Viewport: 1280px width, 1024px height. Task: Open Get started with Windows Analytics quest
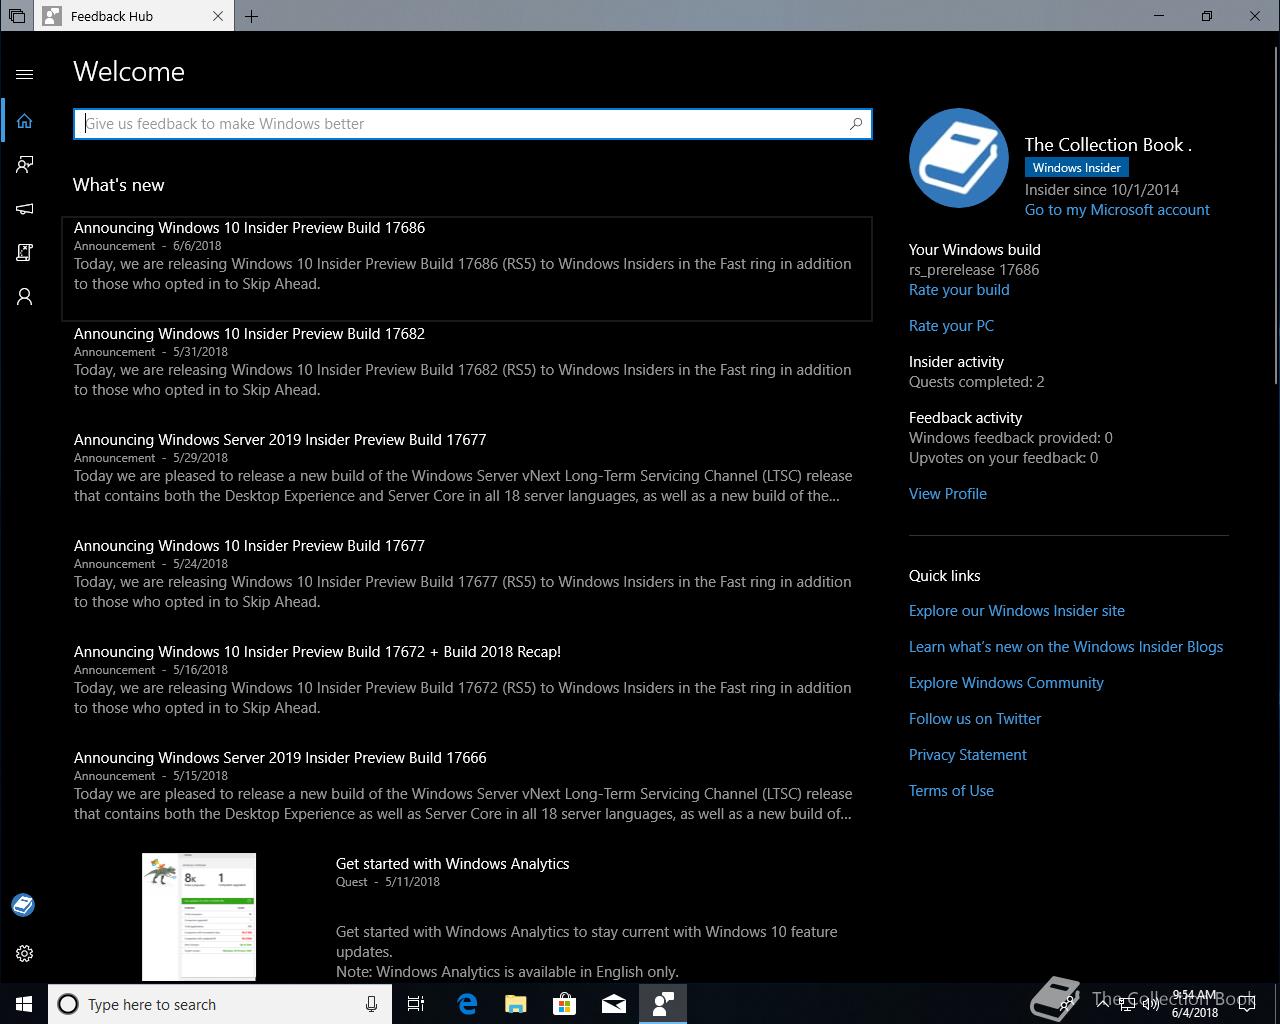pyautogui.click(x=452, y=864)
